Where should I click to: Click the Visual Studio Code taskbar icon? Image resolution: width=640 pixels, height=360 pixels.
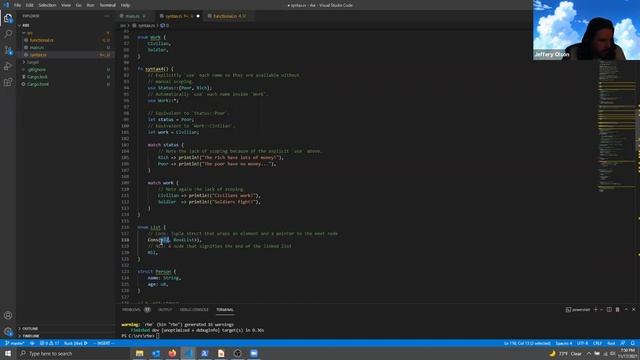[188, 353]
